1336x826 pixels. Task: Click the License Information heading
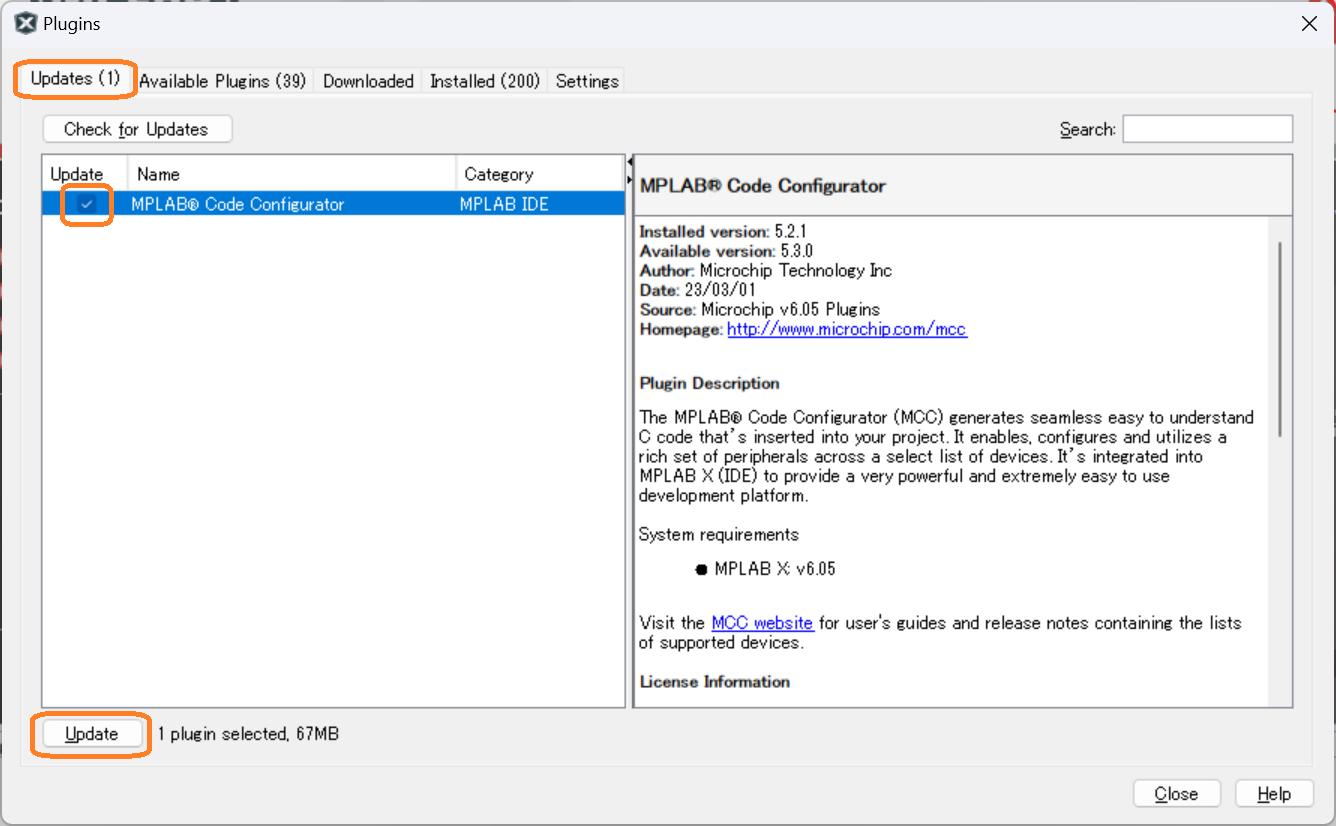(x=715, y=681)
